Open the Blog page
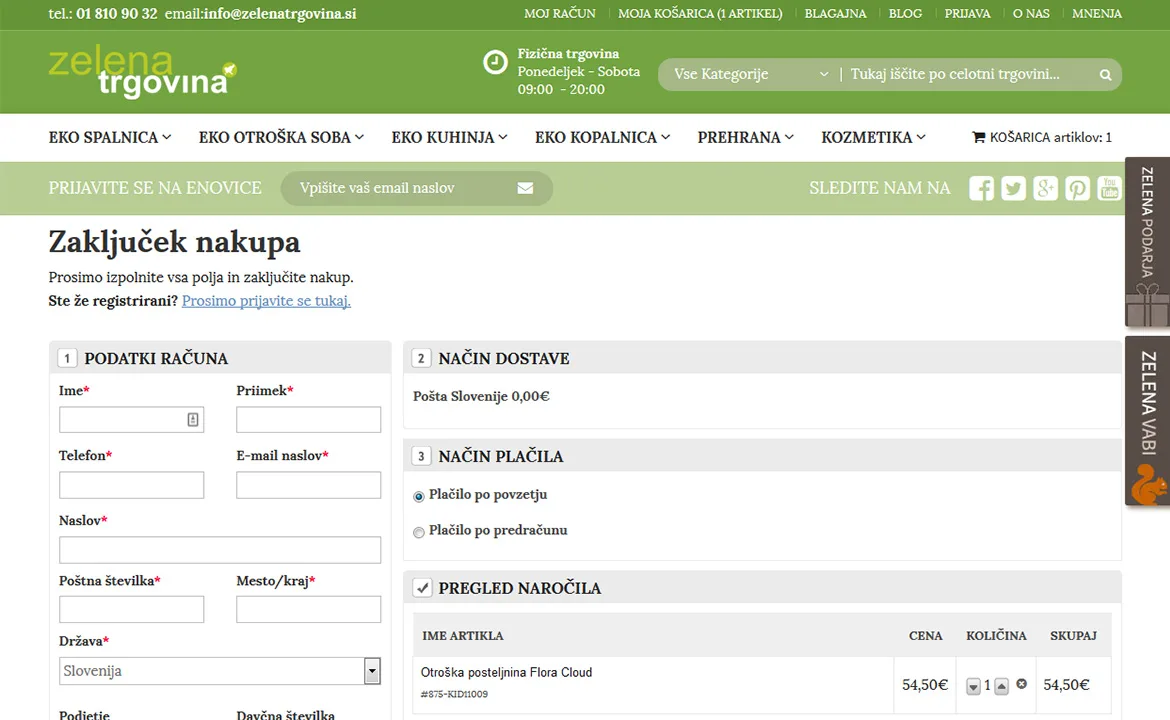The image size is (1170, 720). coord(905,13)
